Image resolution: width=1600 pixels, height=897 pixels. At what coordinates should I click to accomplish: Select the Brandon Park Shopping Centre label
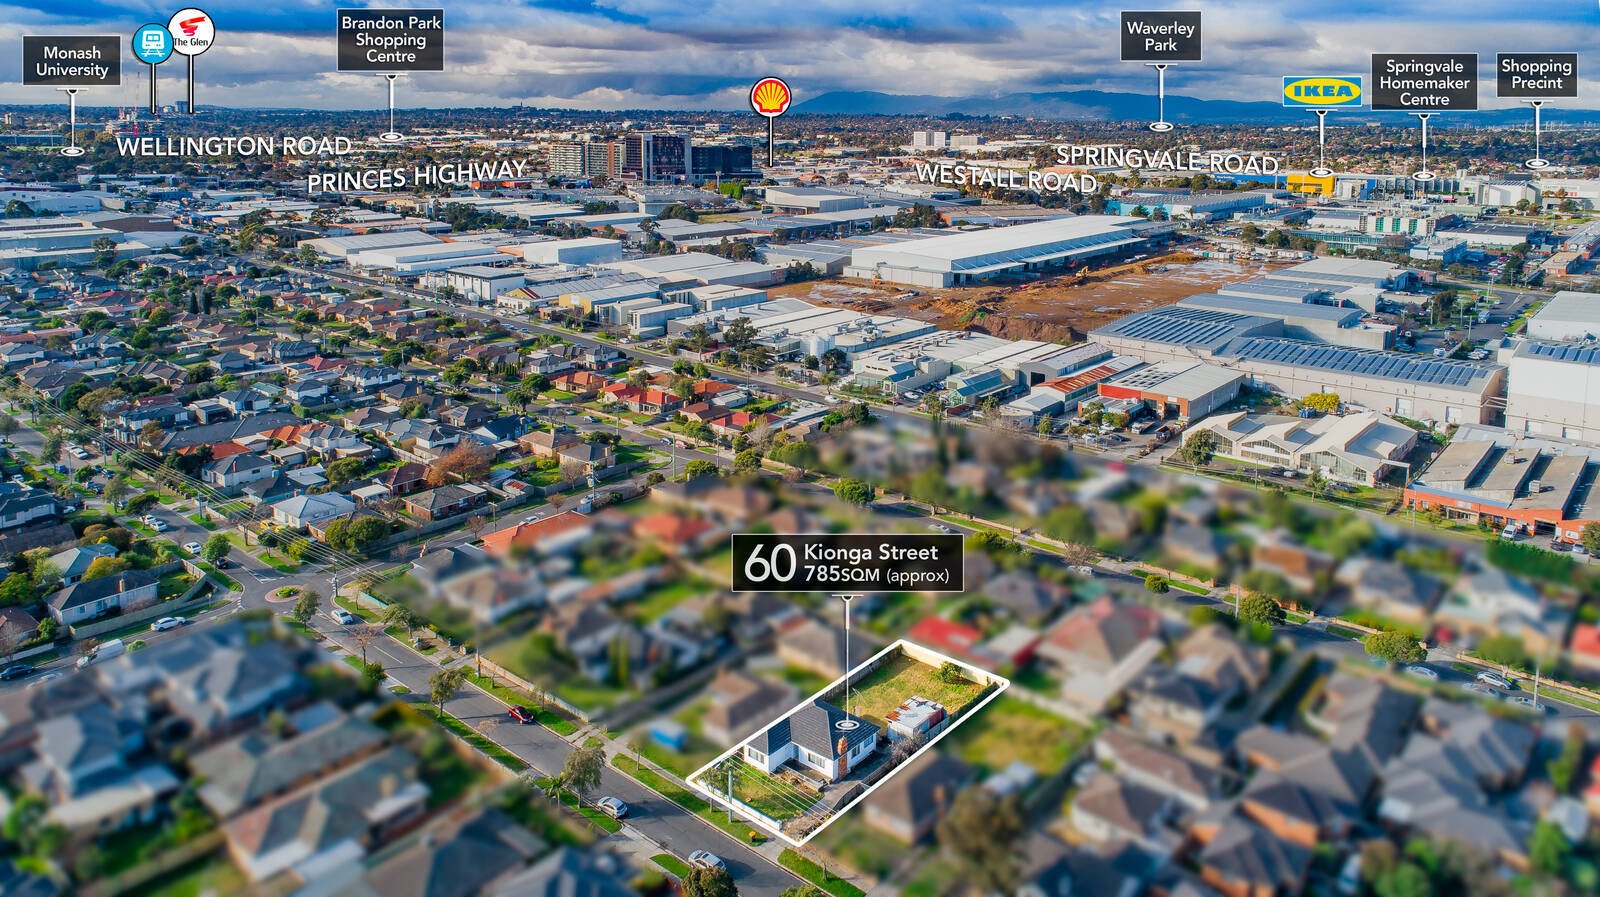[x=390, y=39]
